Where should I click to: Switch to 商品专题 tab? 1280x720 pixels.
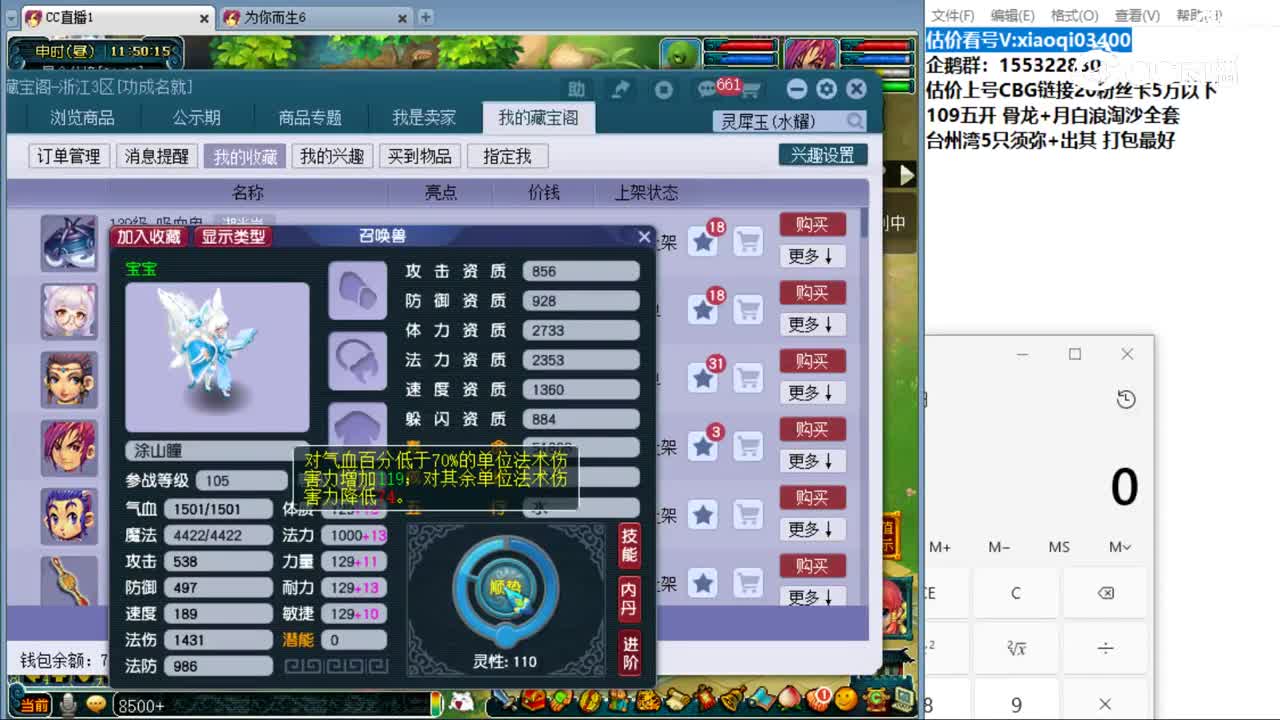click(310, 118)
